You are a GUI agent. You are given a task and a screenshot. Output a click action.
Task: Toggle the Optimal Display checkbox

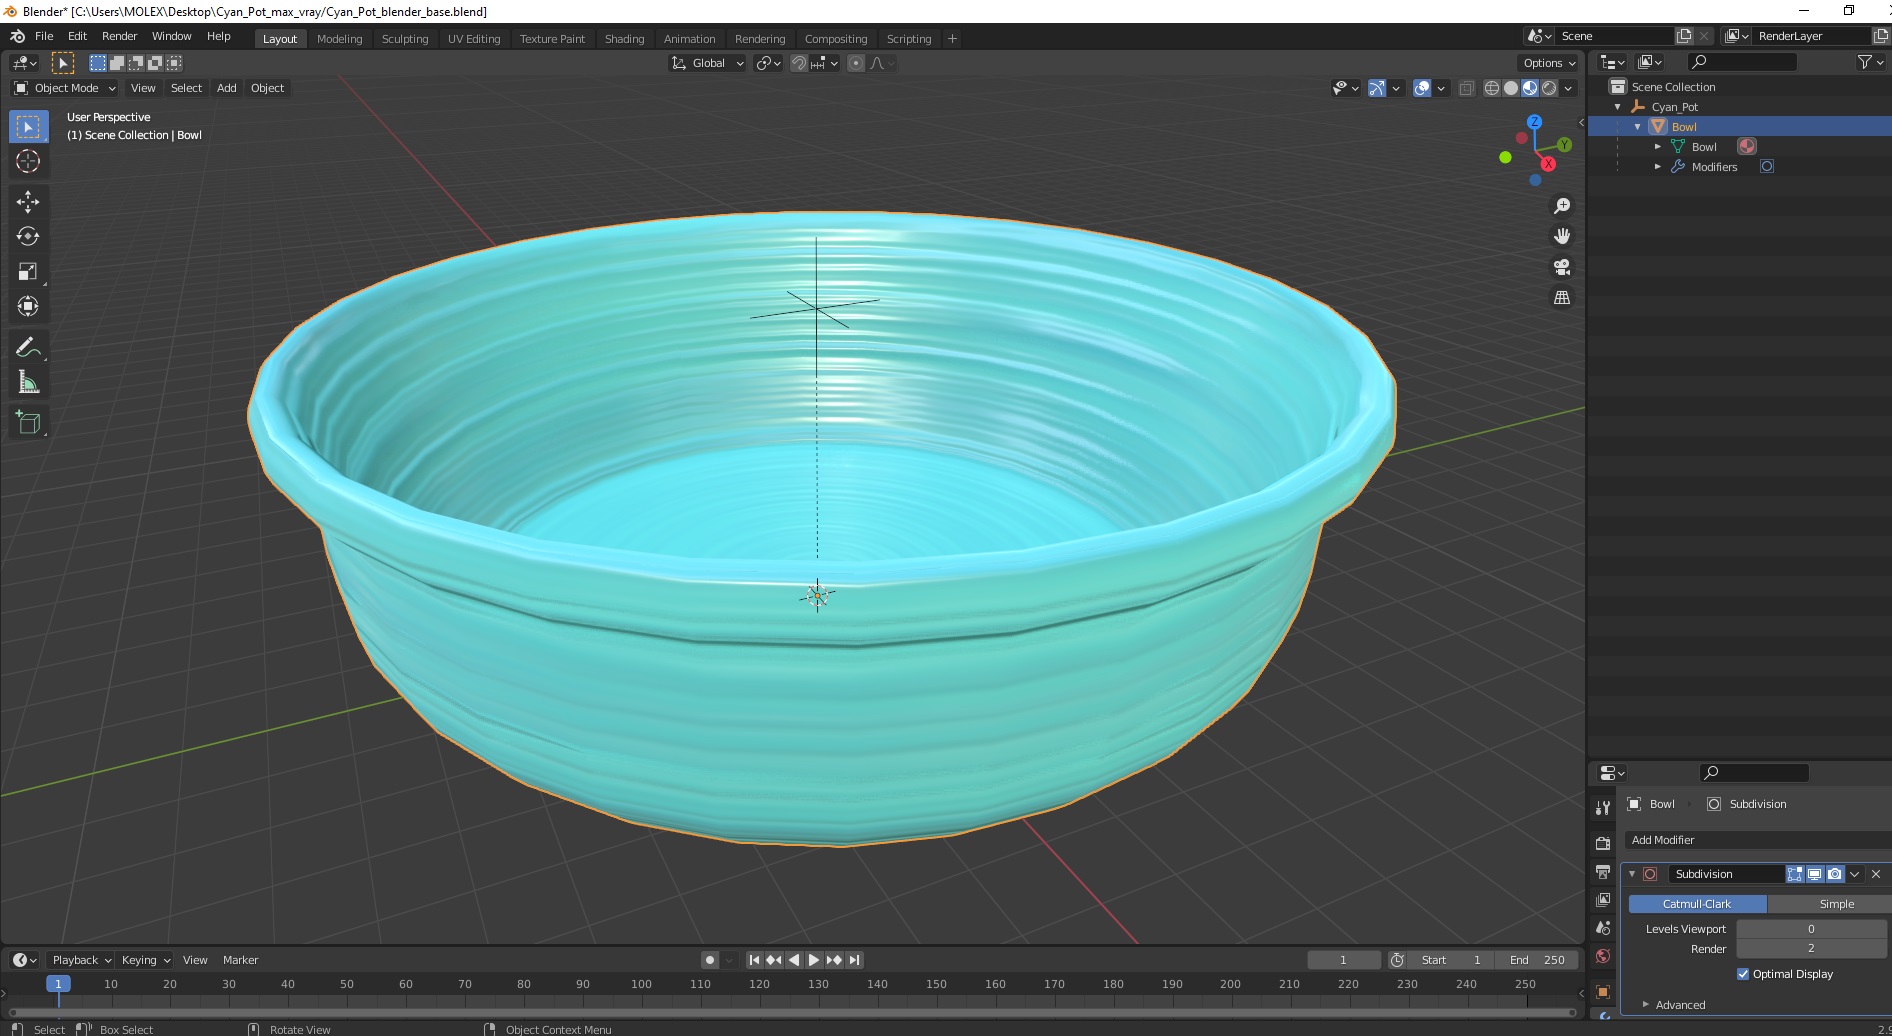1743,974
